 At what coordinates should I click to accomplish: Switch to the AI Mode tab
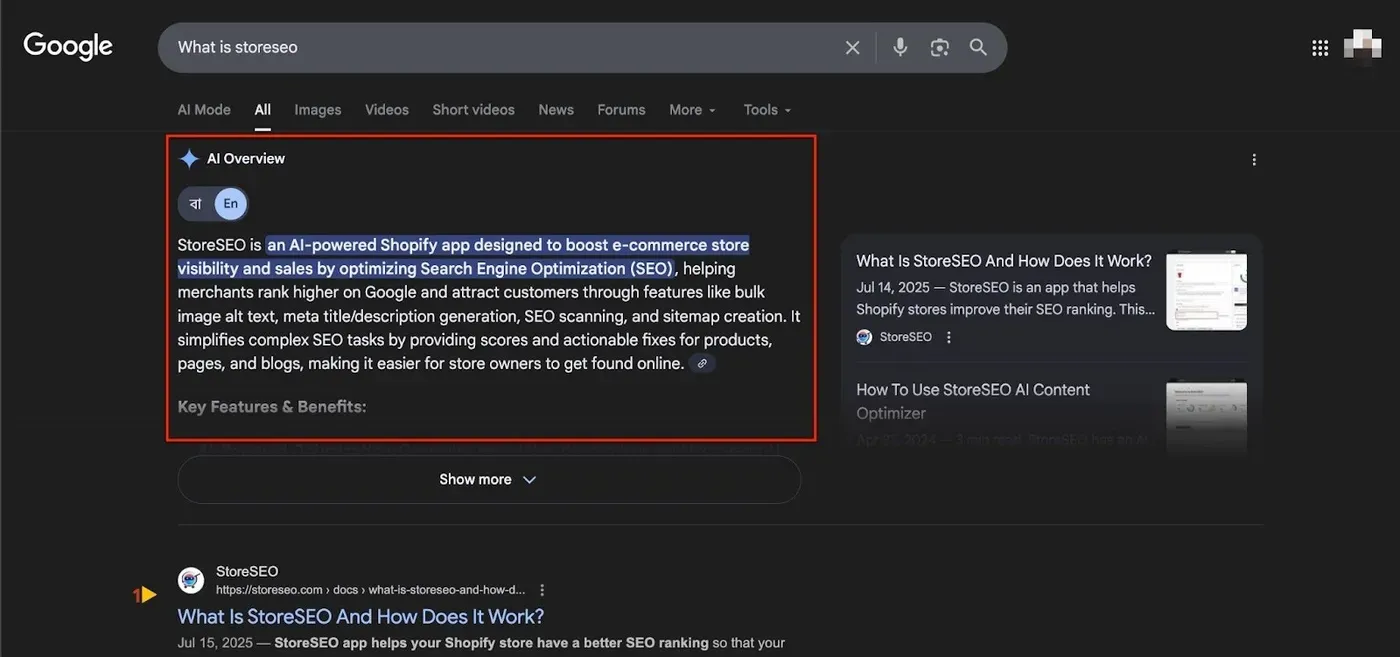coord(204,110)
